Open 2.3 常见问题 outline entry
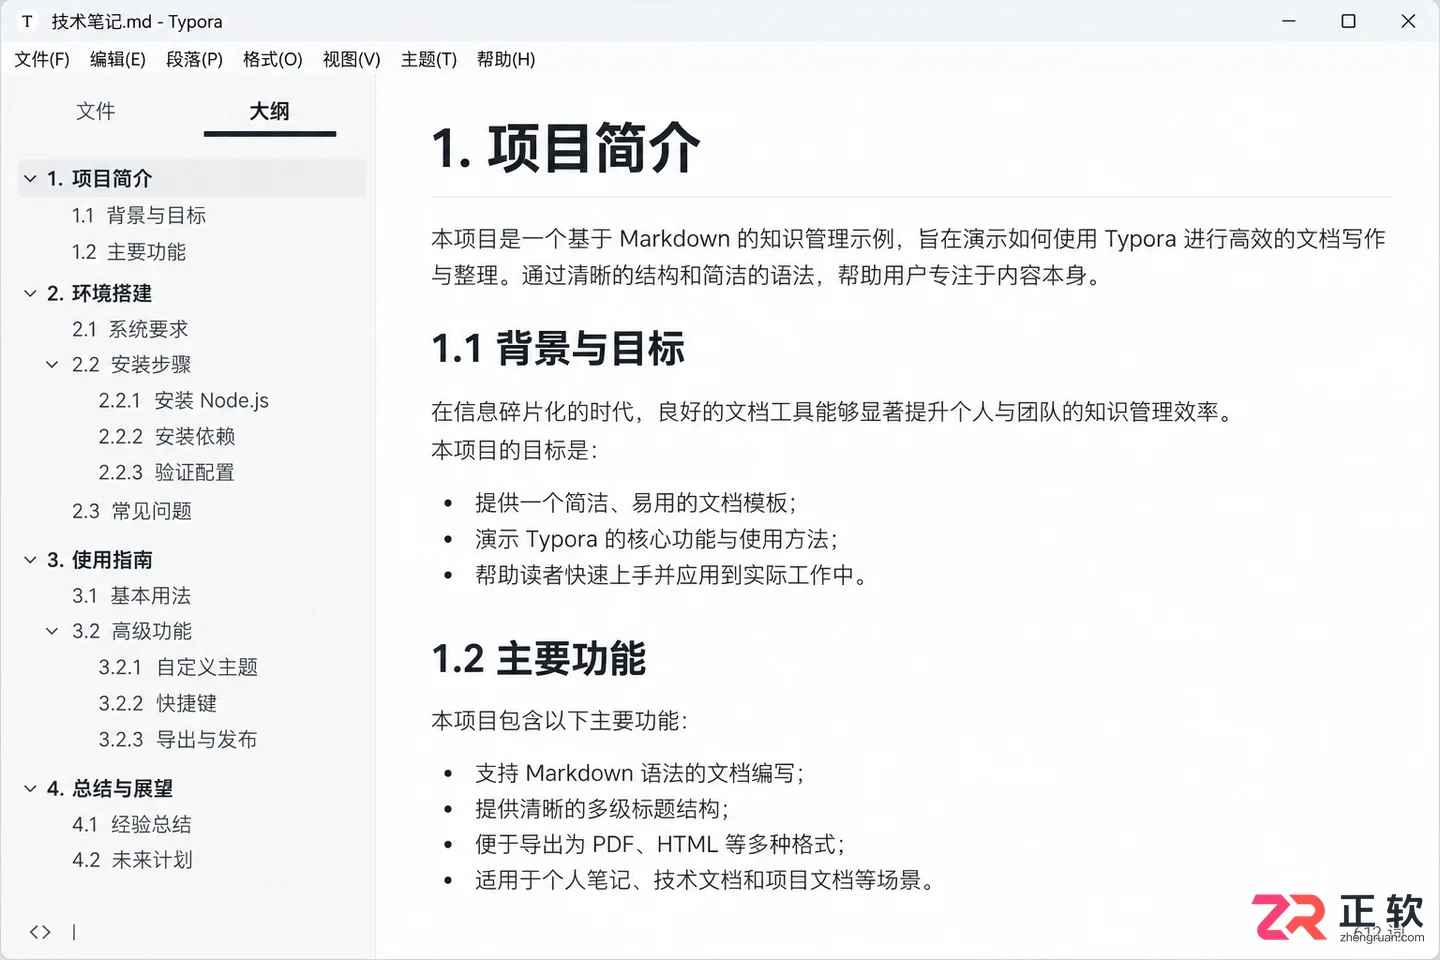This screenshot has width=1440, height=960. (x=132, y=511)
